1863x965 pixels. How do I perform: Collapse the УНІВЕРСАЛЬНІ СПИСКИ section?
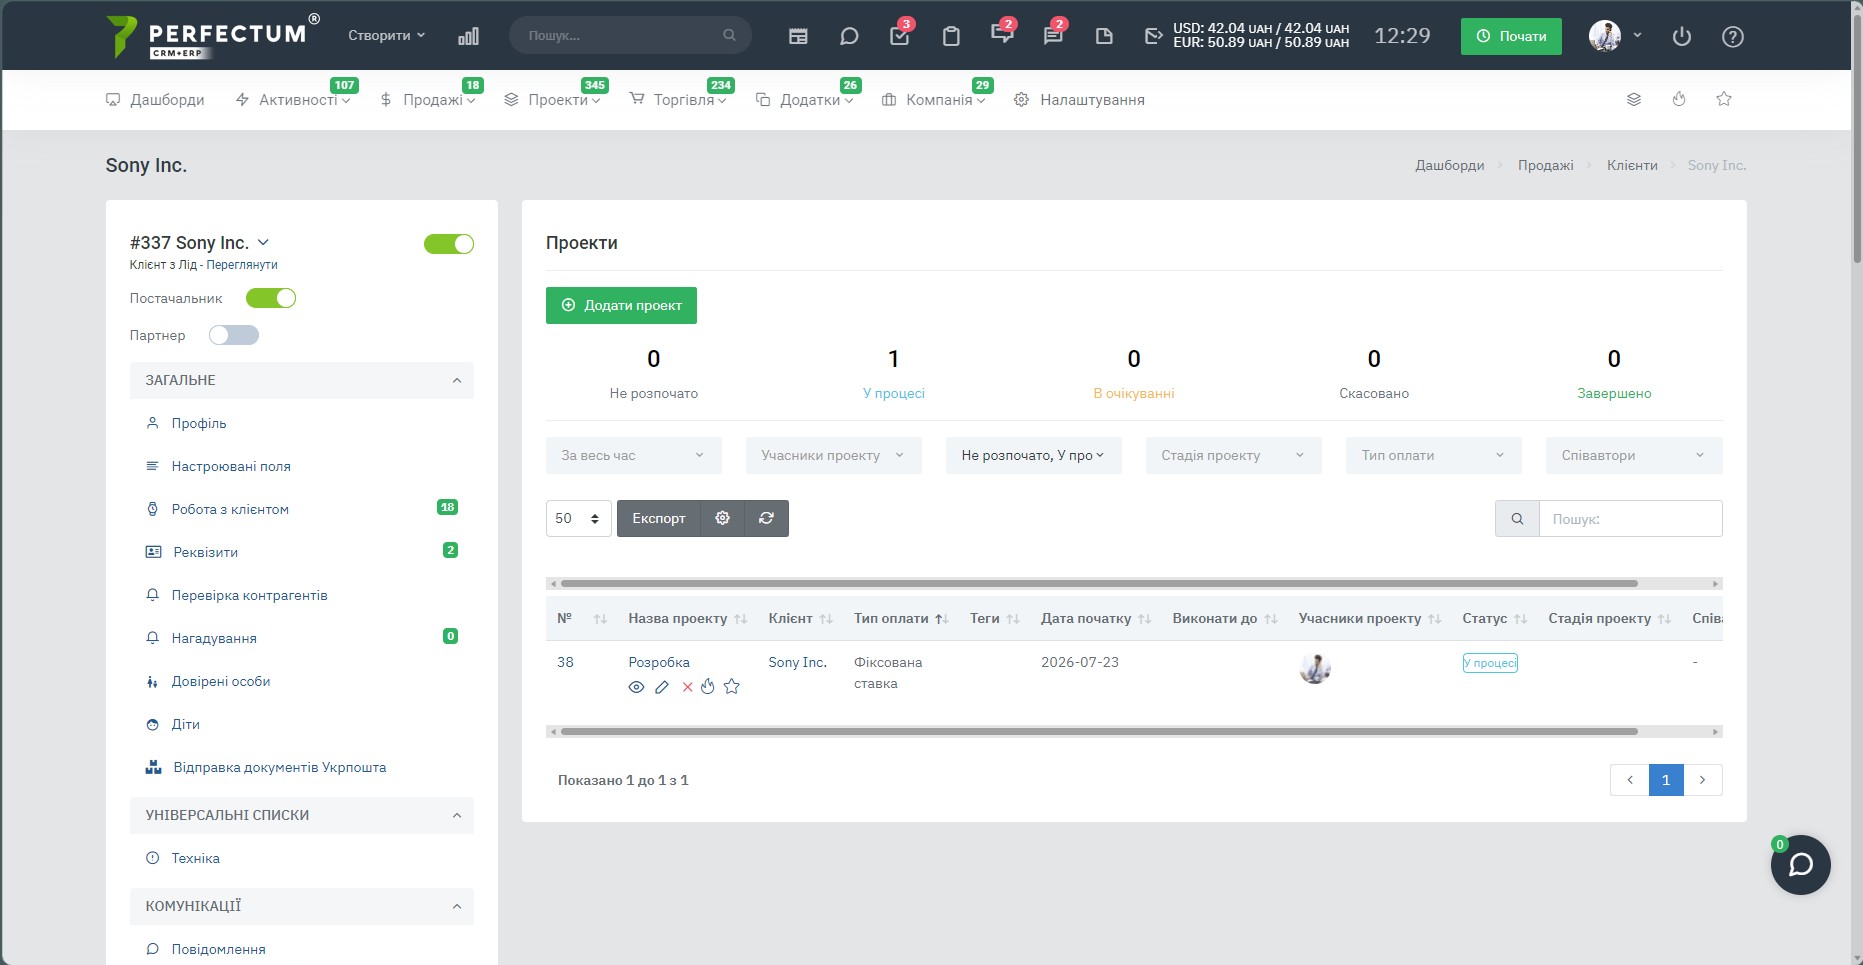coord(302,815)
